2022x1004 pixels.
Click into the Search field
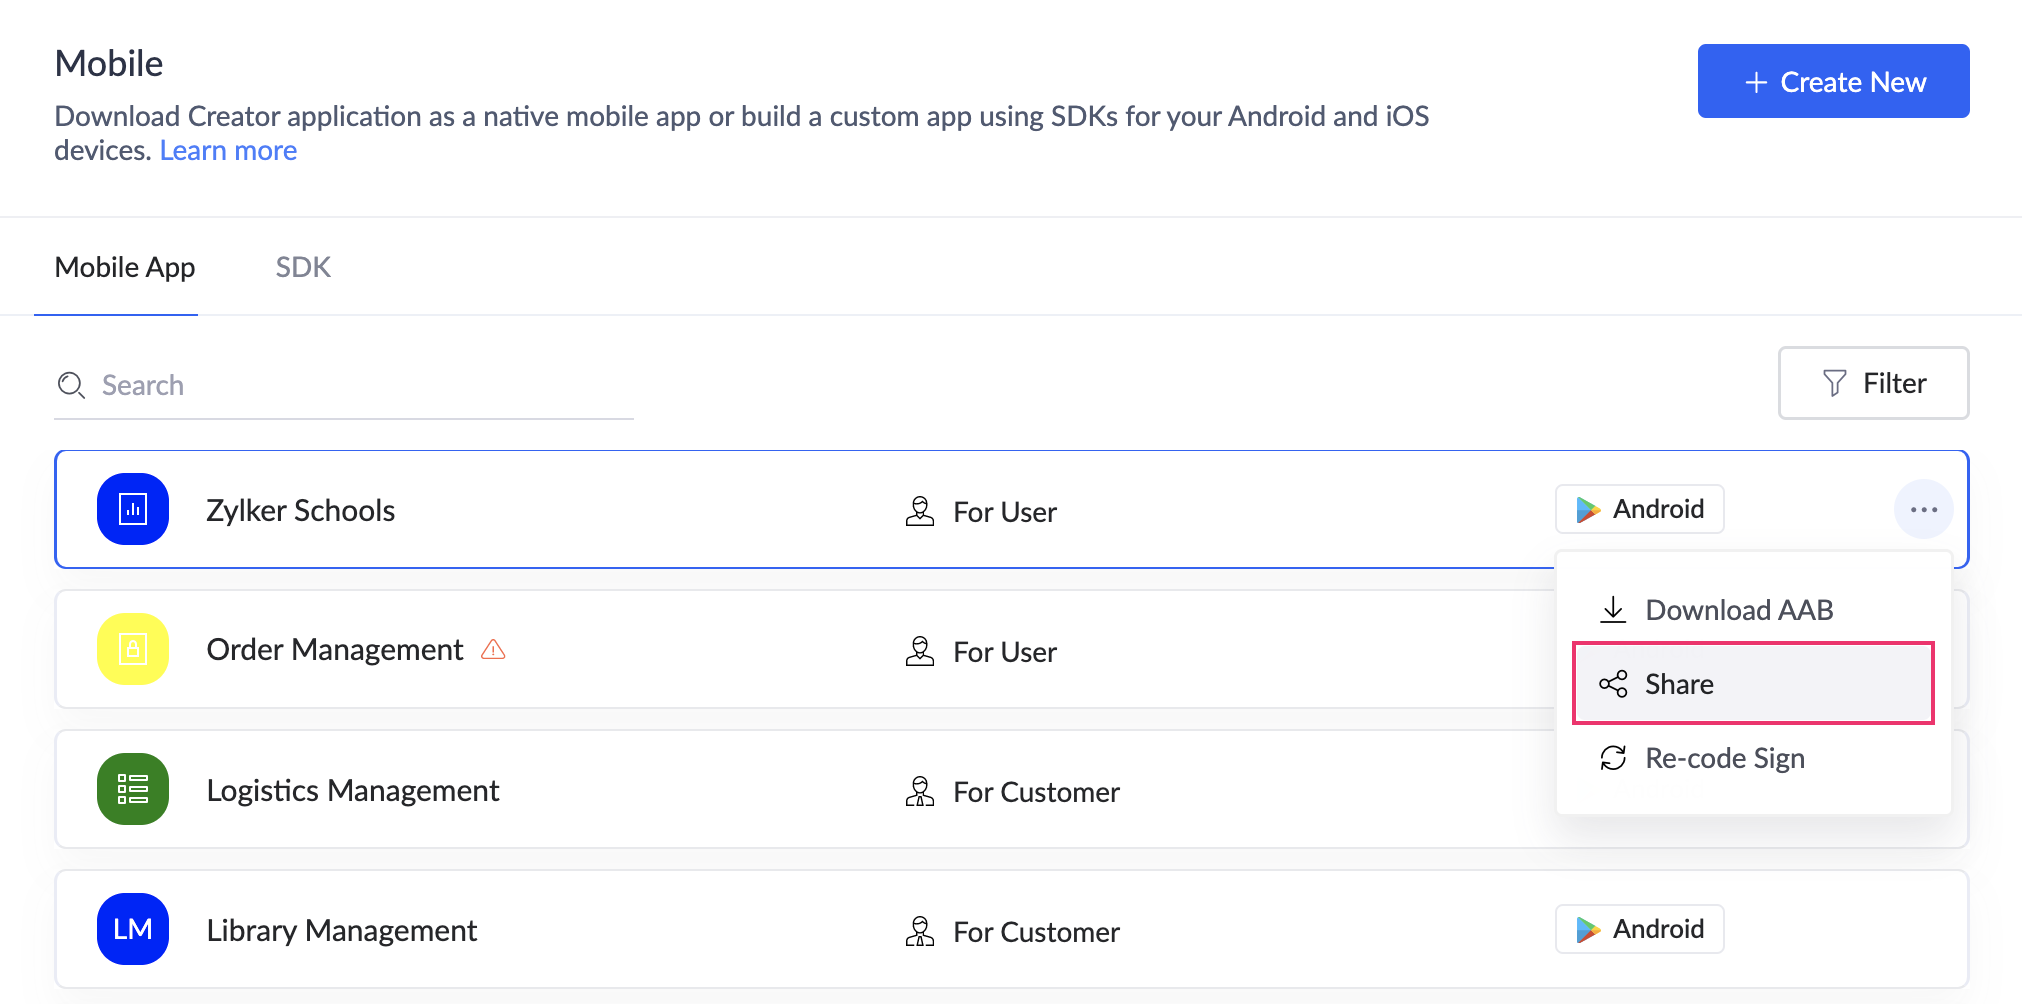click(x=360, y=385)
